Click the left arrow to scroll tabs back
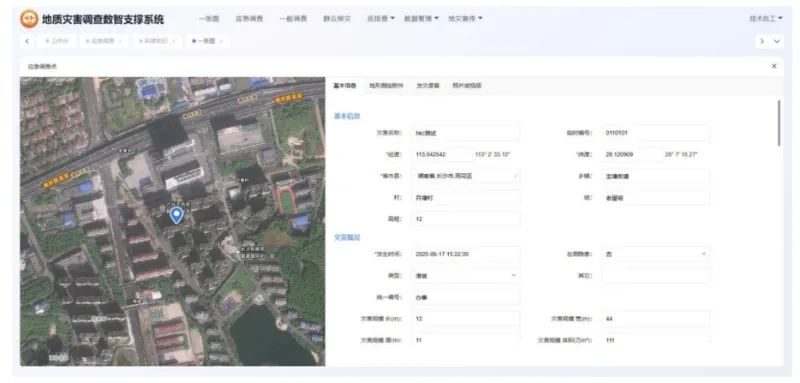800x383 pixels. tap(27, 41)
